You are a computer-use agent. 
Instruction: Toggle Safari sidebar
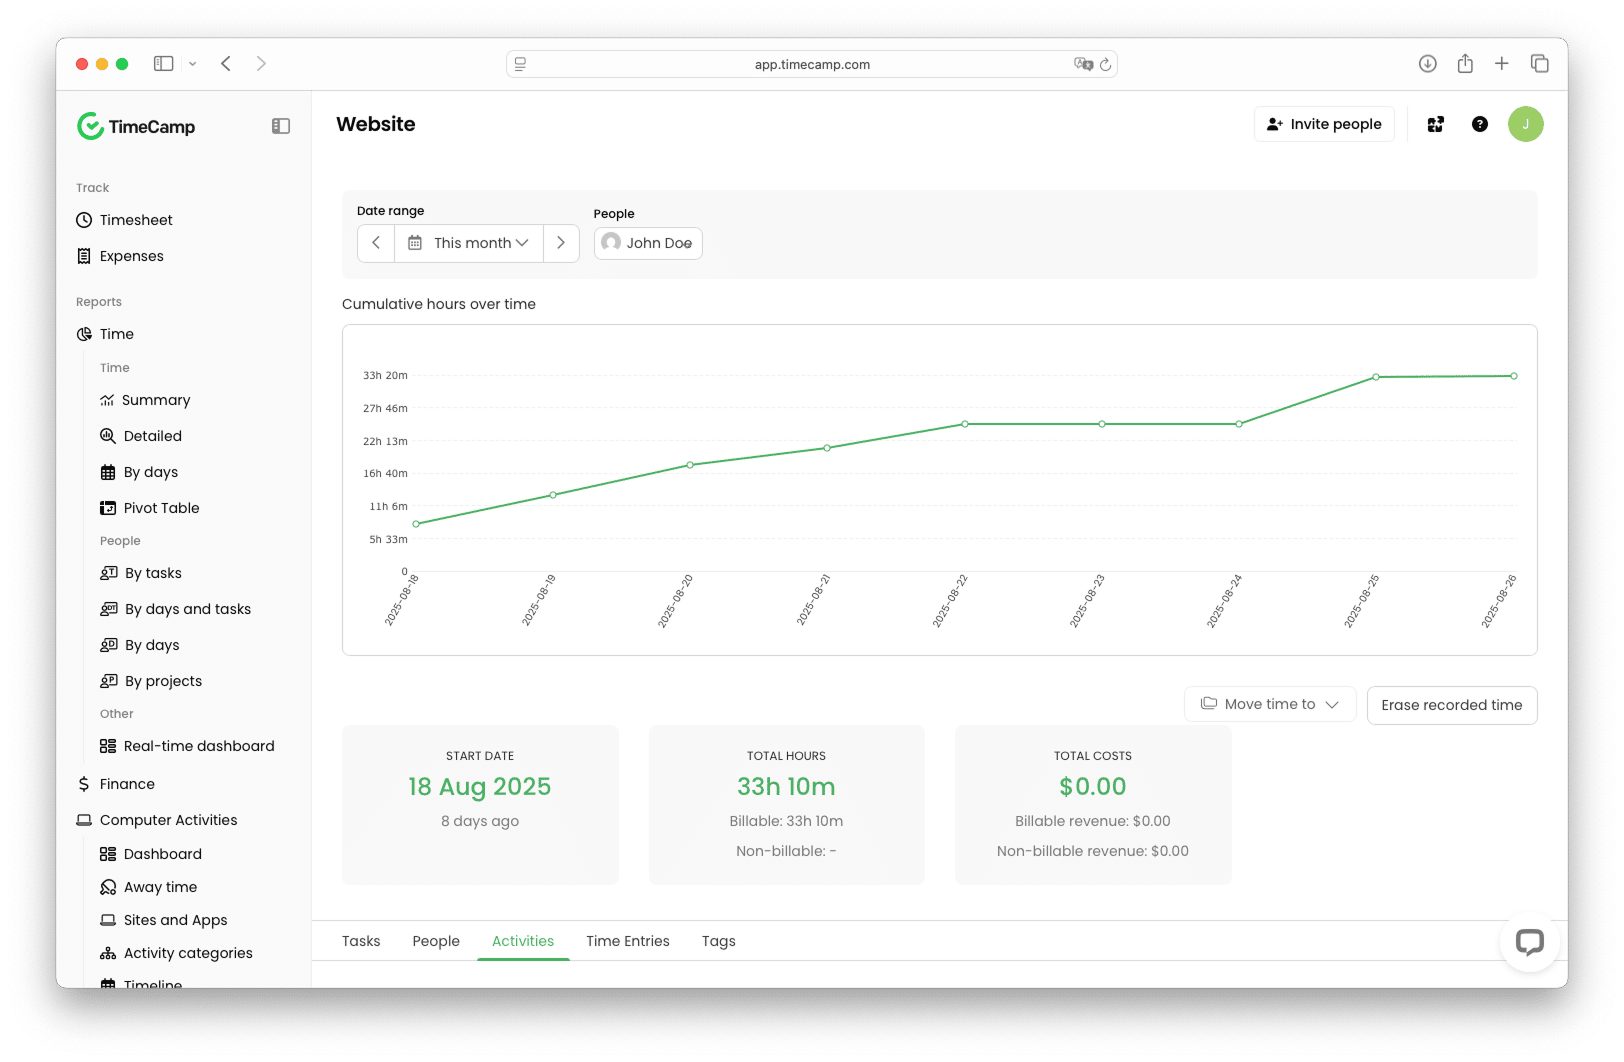click(163, 64)
